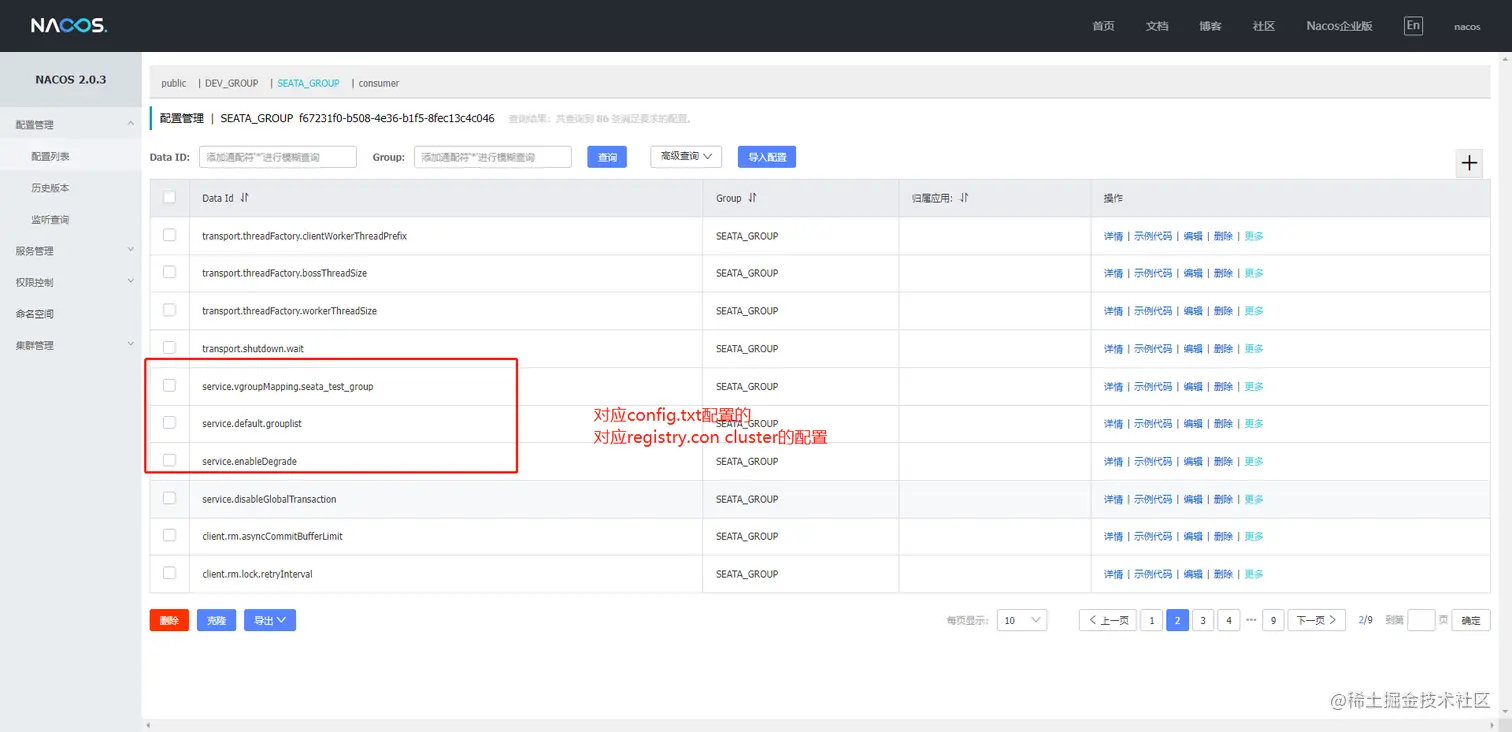Open 更多 menu for transport.shutdown.wait row
Image resolution: width=1512 pixels, height=732 pixels.
1254,349
